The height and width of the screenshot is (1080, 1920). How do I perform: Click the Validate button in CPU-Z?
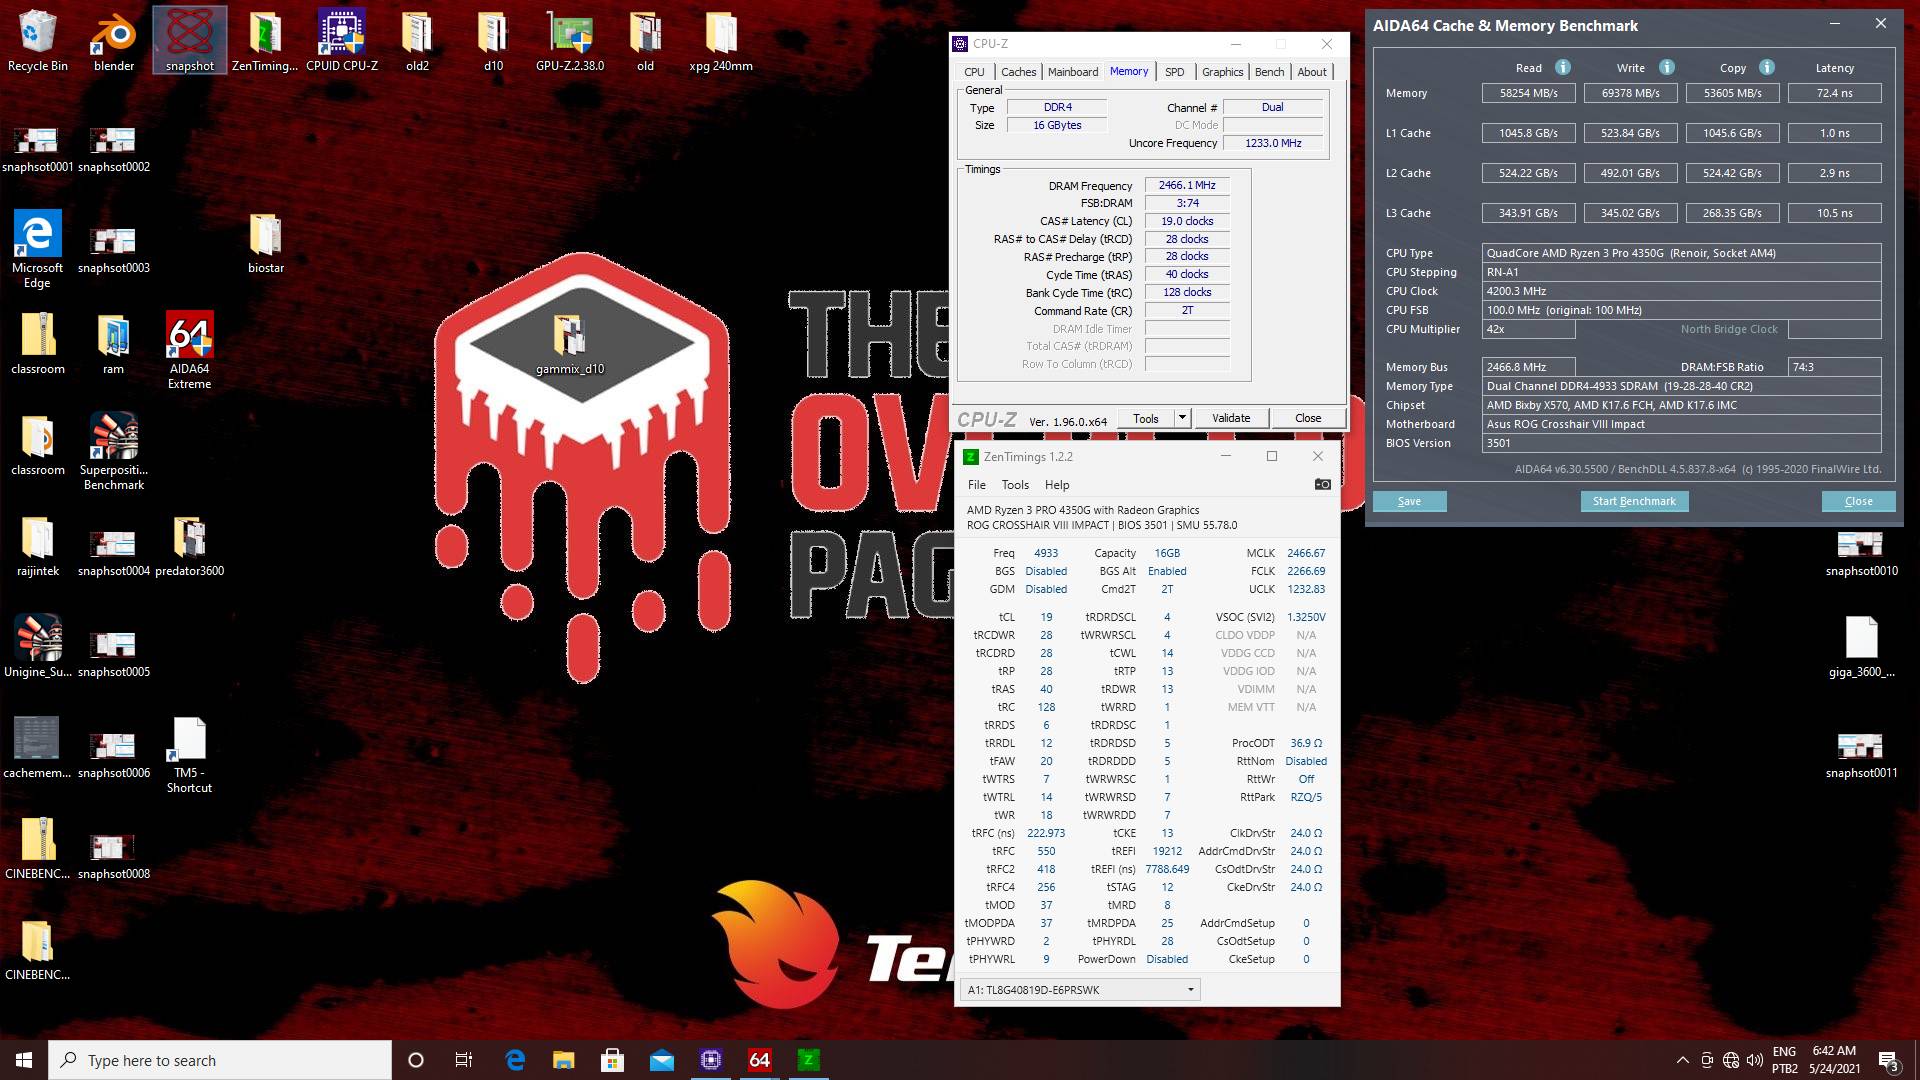pyautogui.click(x=1230, y=418)
